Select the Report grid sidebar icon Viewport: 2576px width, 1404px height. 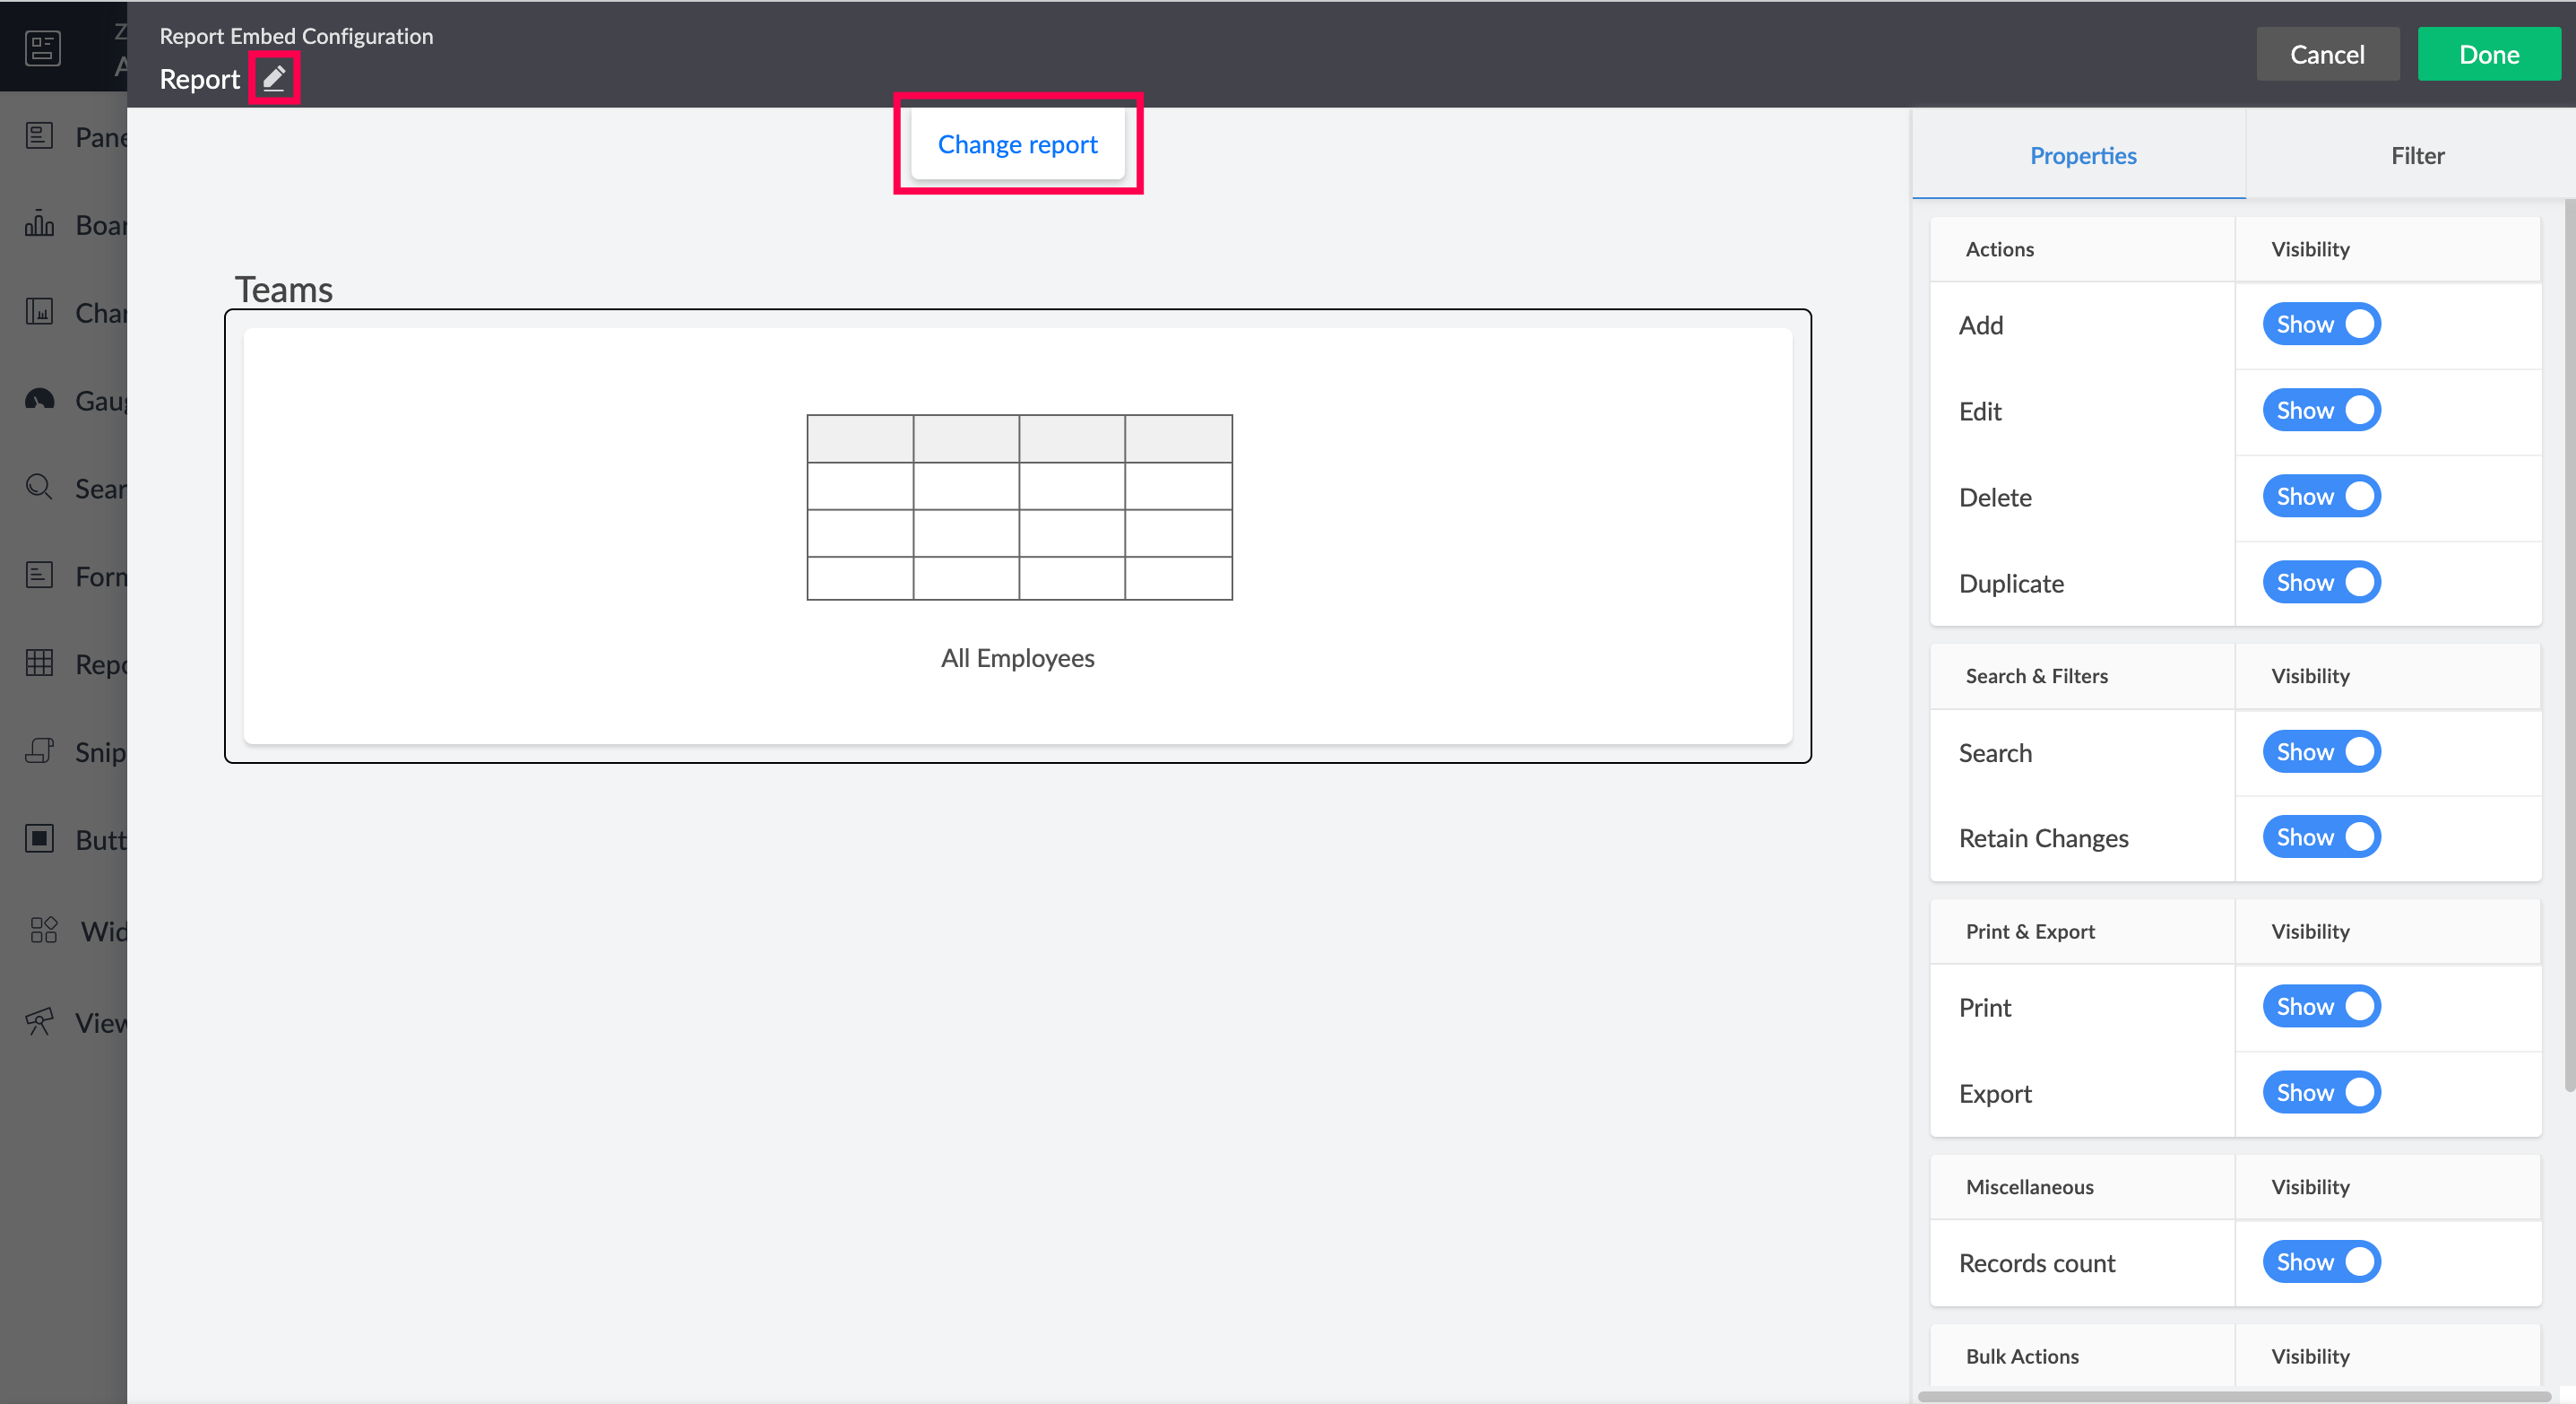click(39, 663)
